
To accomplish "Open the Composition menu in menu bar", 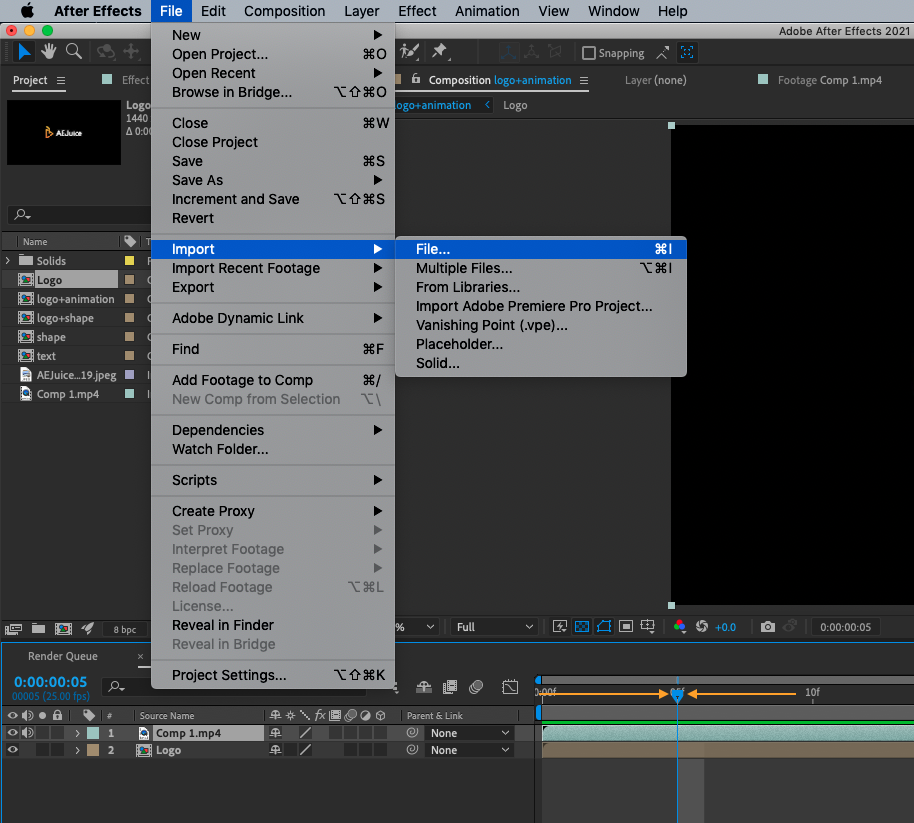I will (x=284, y=11).
